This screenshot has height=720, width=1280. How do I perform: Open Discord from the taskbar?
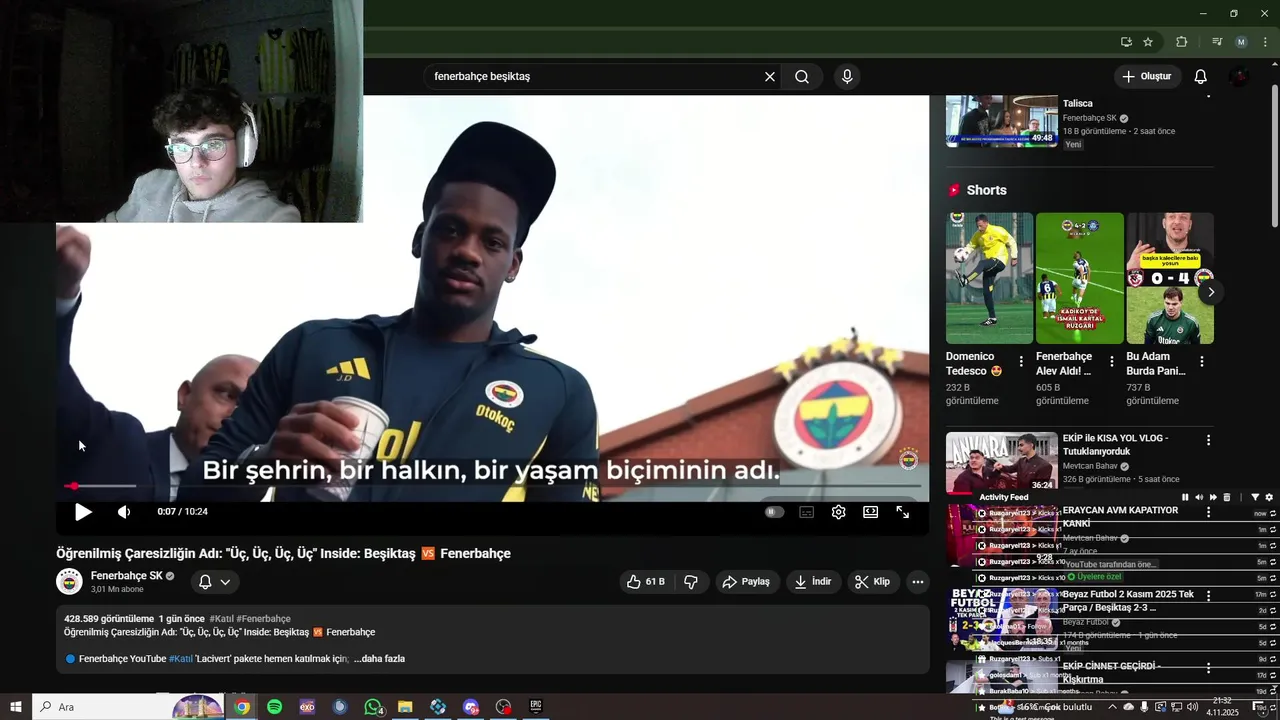[471, 707]
